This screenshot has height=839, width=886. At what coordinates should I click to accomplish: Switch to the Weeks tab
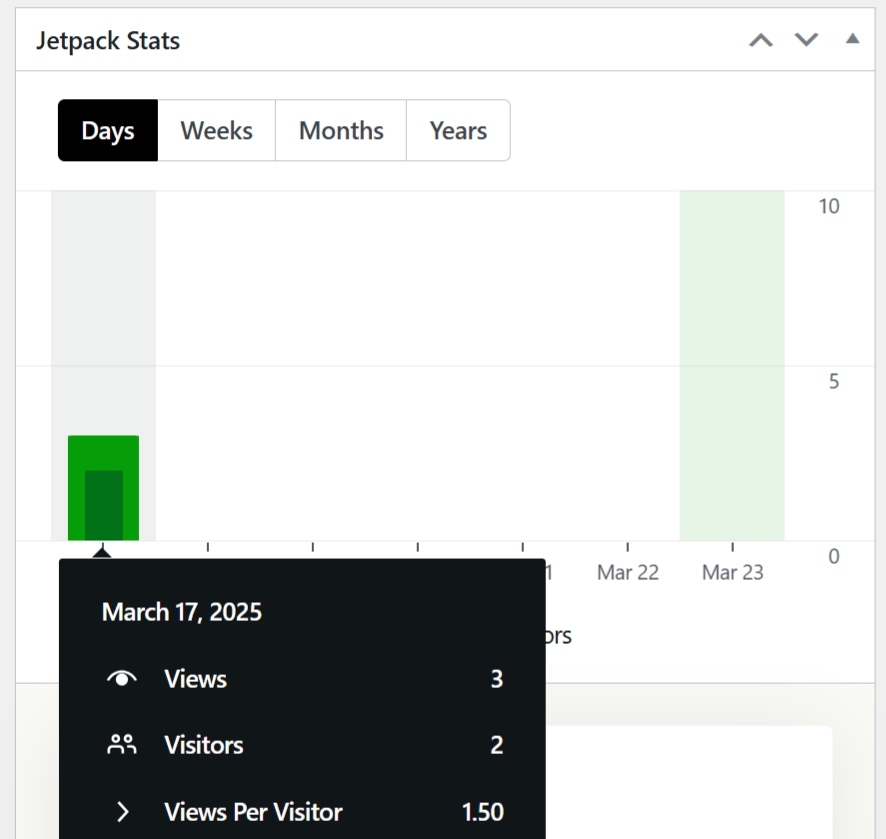coord(216,131)
